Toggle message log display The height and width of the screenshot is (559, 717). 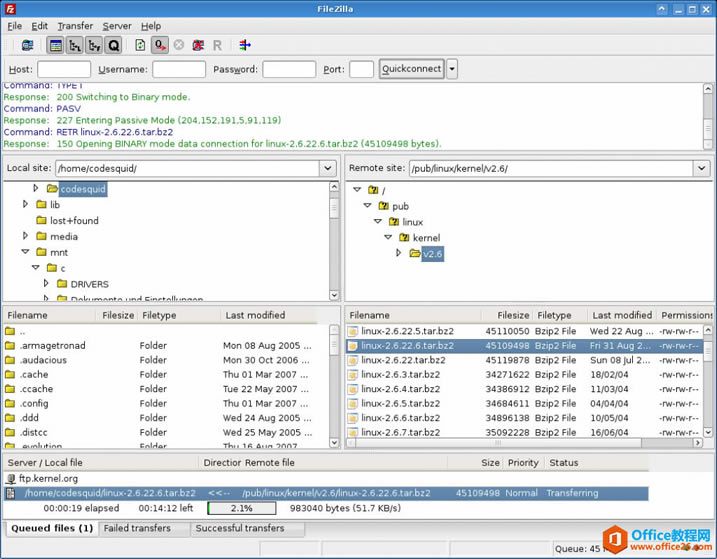click(56, 45)
